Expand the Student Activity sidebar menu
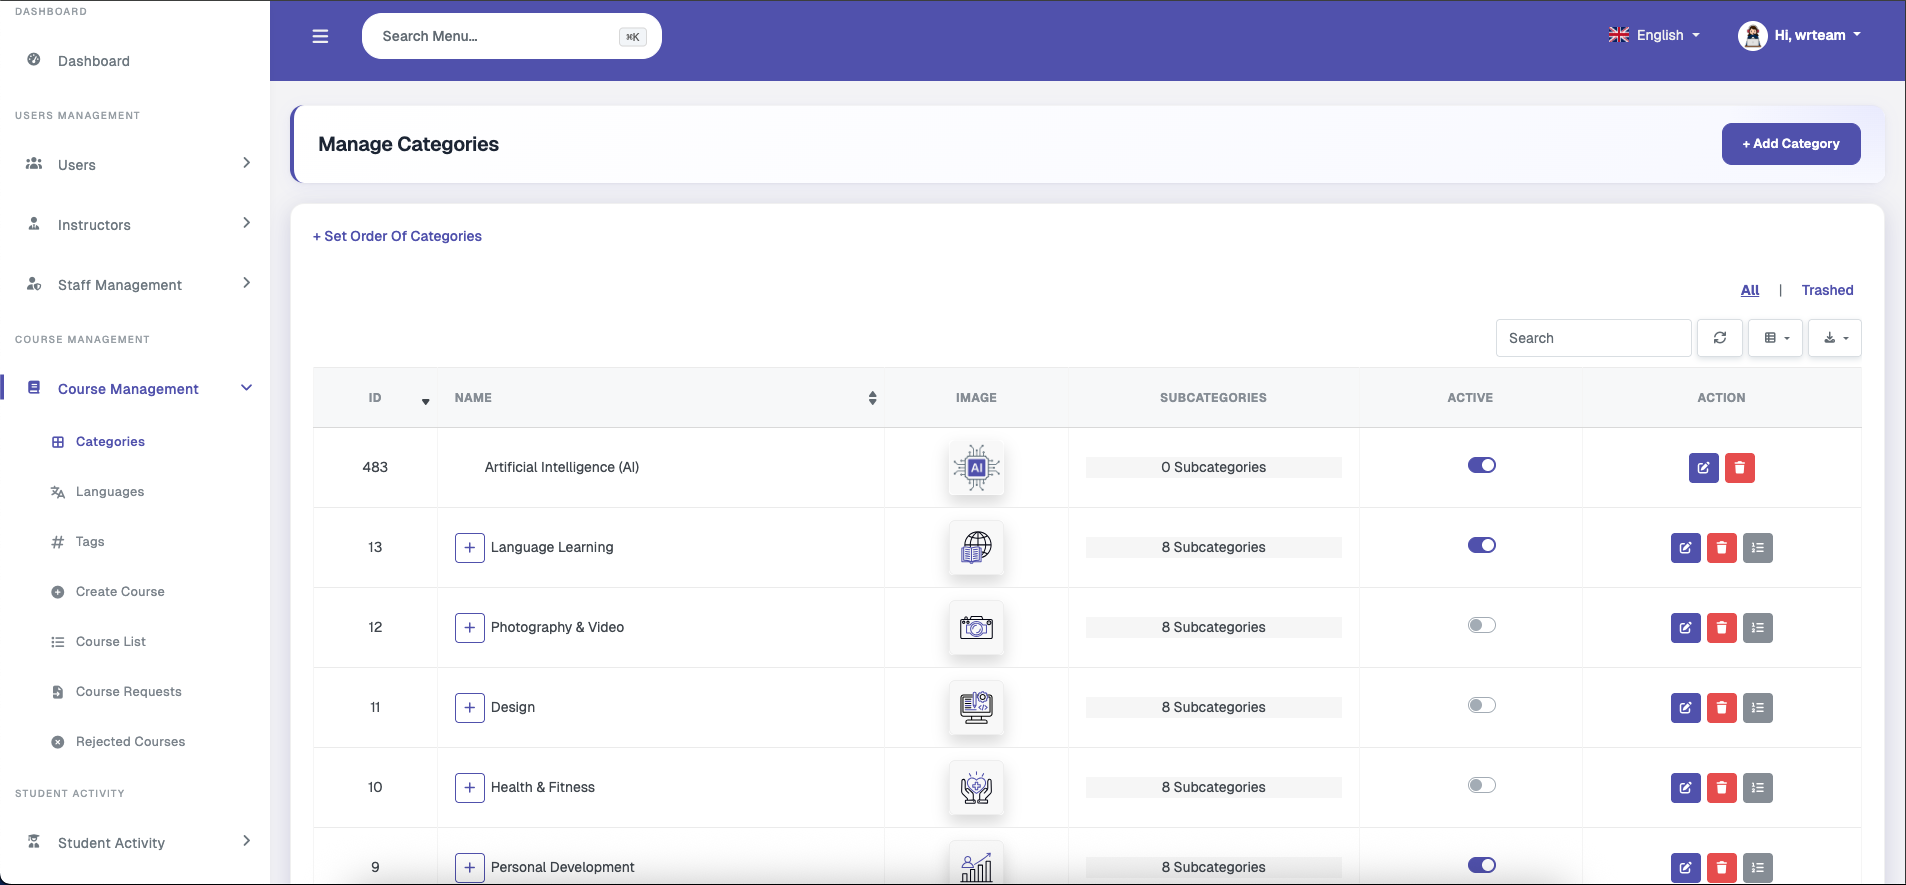 (135, 842)
